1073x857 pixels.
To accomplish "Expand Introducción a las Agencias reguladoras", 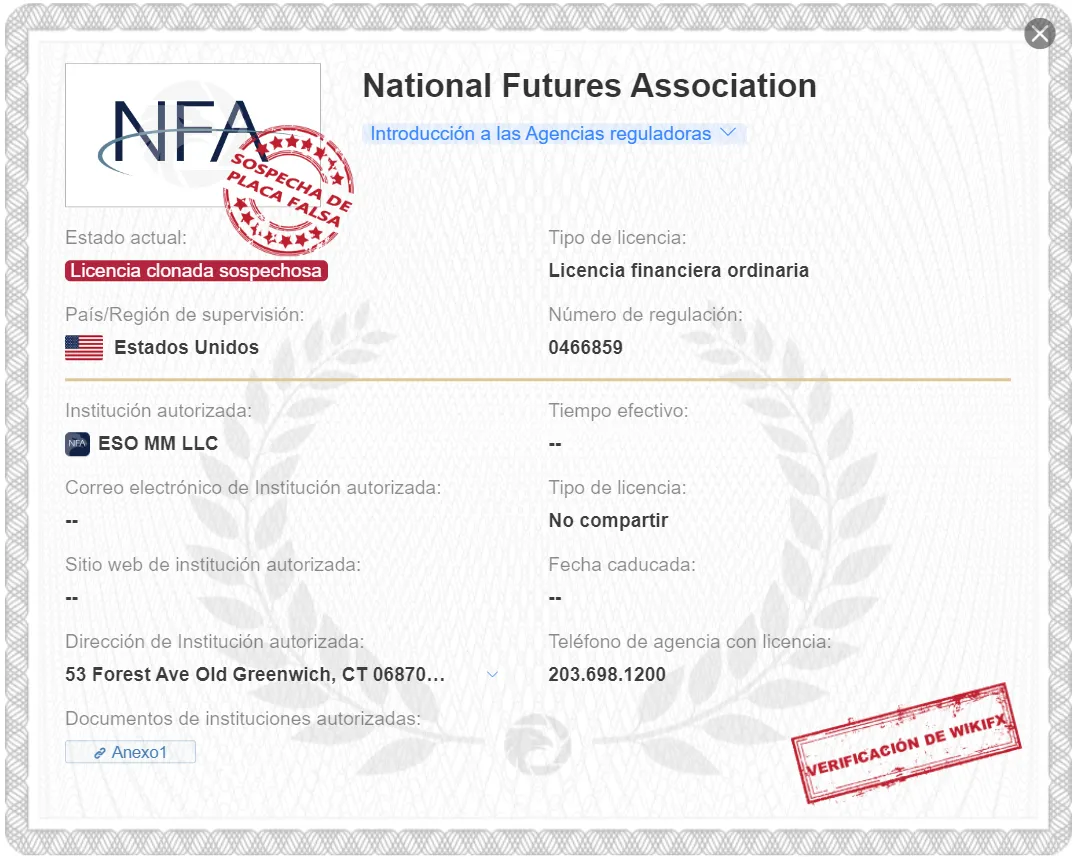I will (553, 133).
